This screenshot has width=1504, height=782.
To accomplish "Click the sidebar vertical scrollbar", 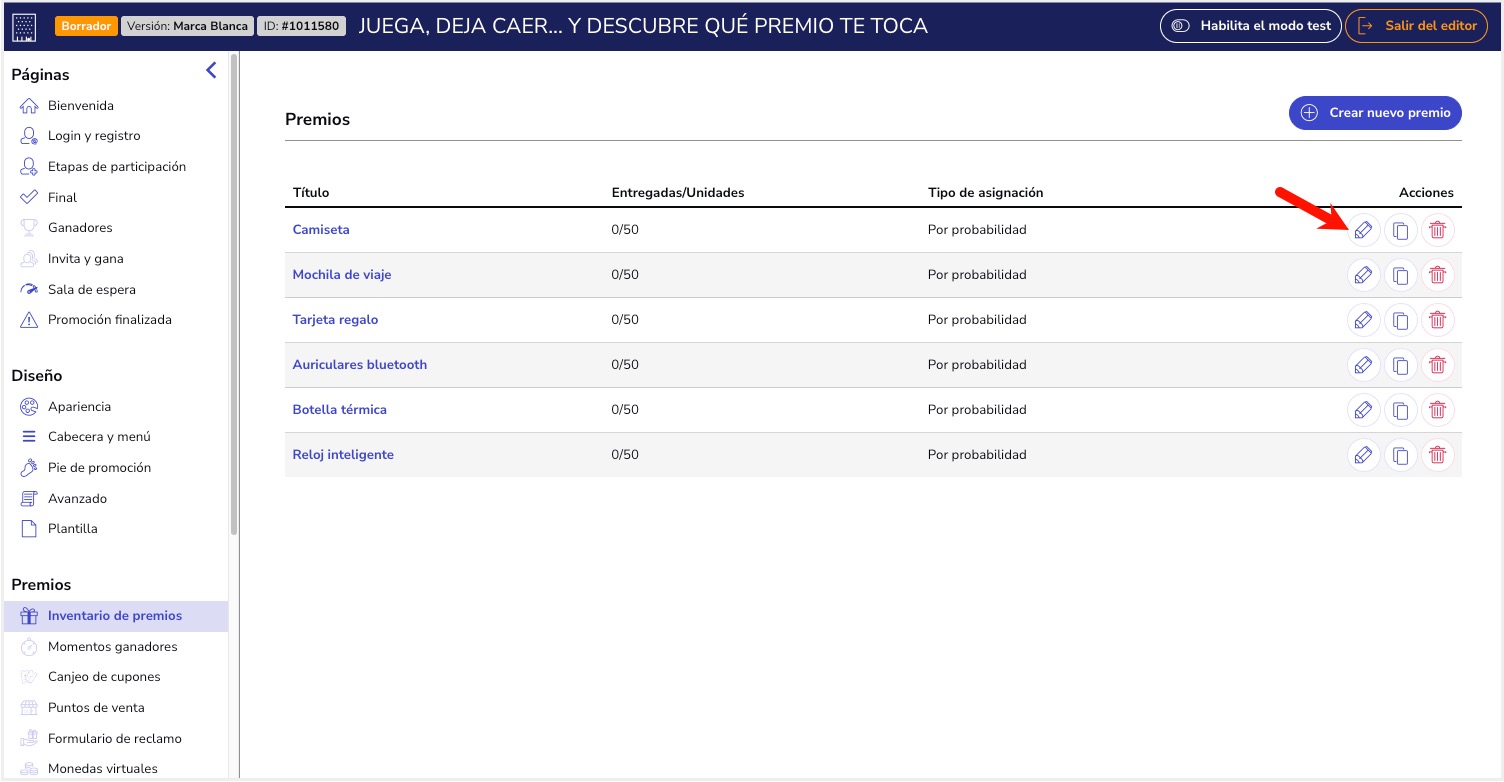I will point(234,300).
